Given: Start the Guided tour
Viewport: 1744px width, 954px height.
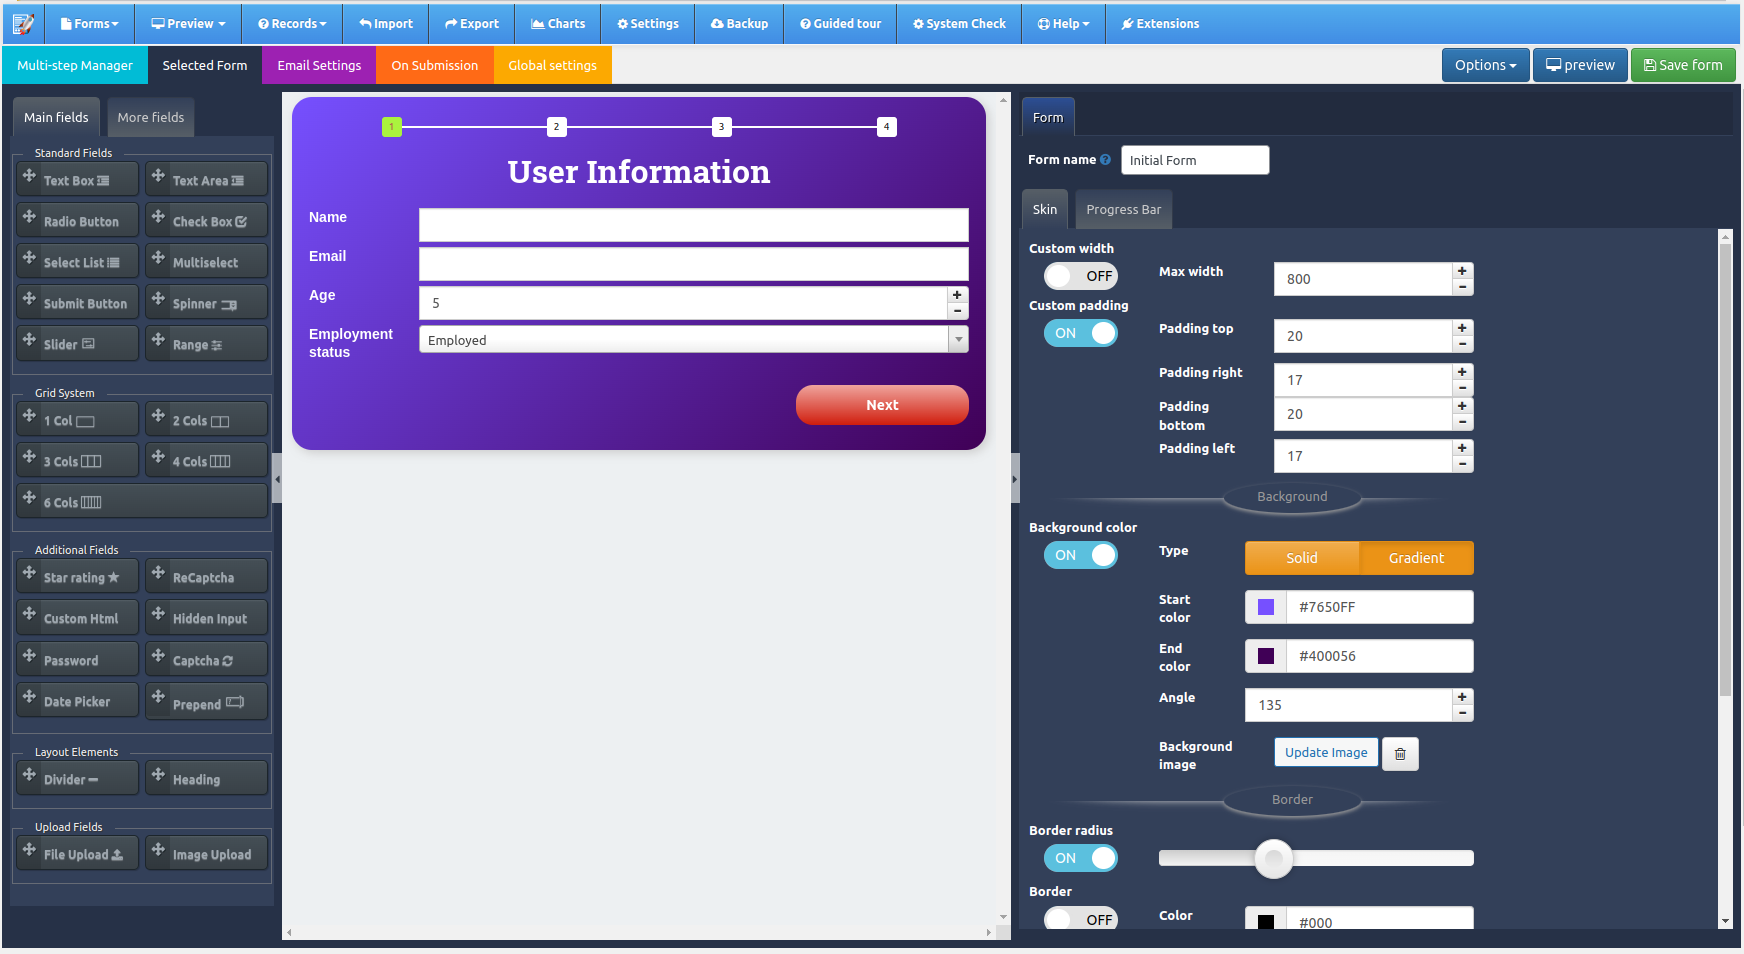Looking at the screenshot, I should [840, 23].
